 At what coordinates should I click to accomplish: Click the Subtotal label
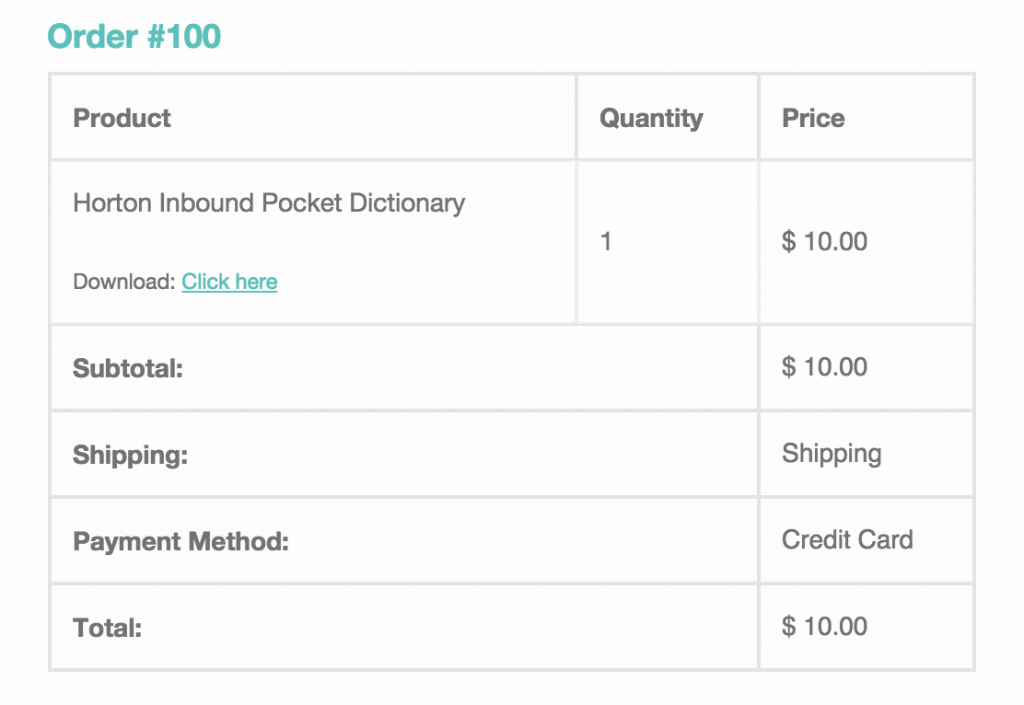[x=128, y=368]
